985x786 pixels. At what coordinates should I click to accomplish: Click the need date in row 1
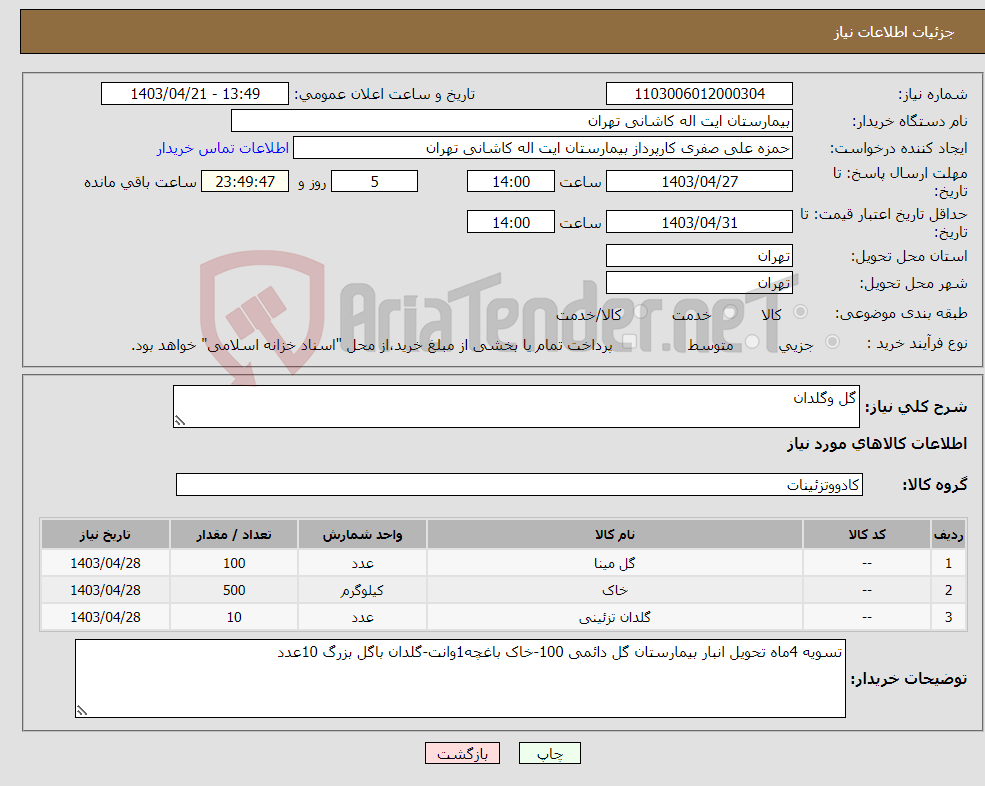coord(105,564)
